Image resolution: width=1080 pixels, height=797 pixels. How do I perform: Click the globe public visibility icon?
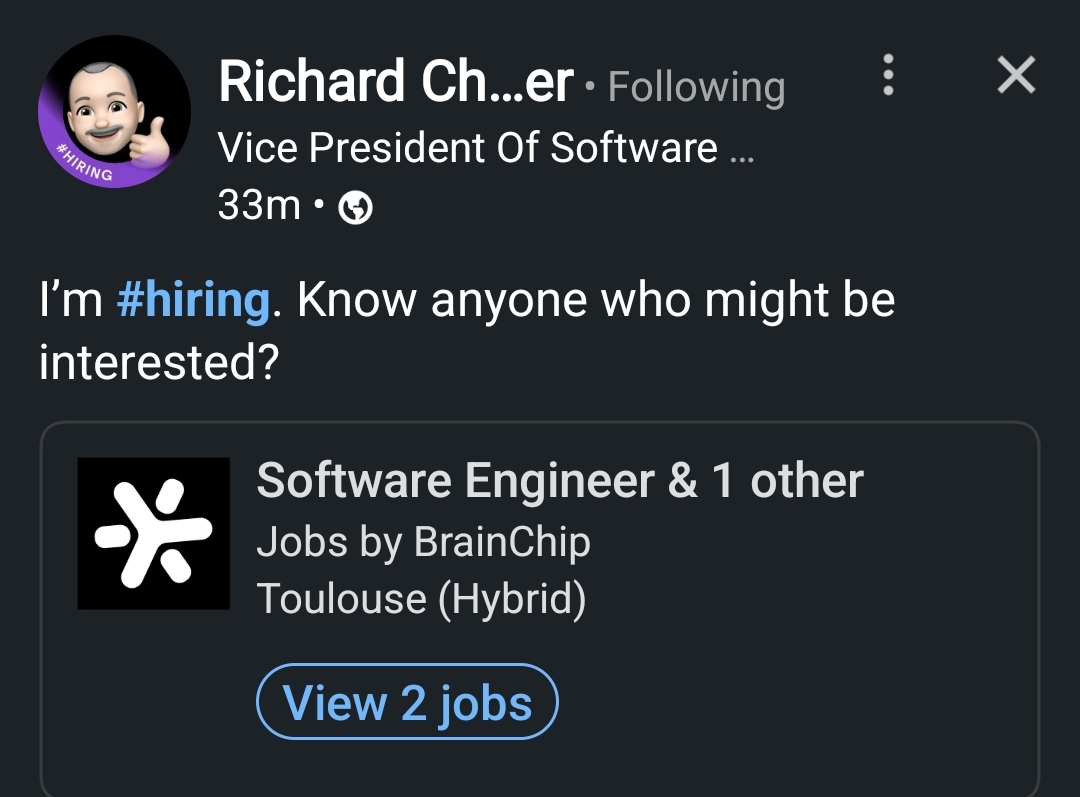(357, 207)
